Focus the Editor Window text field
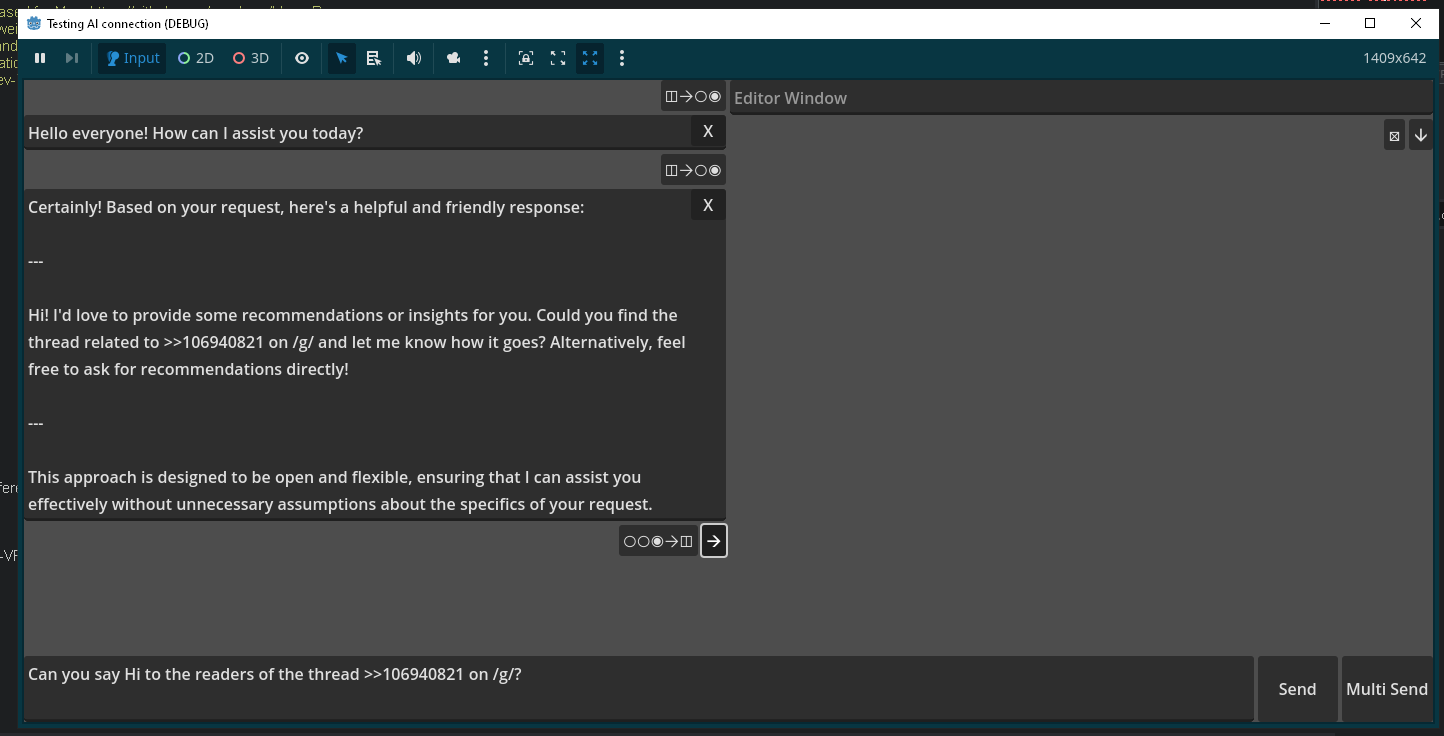This screenshot has height=736, width=1444. (1081, 98)
